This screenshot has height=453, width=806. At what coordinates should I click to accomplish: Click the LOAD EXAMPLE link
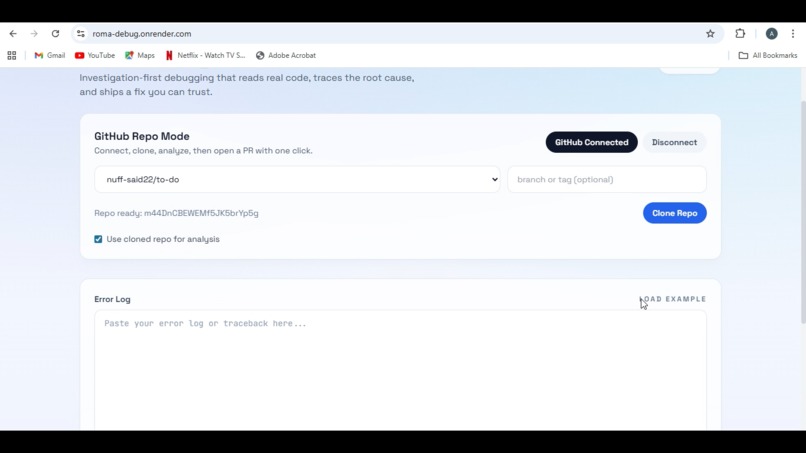673,299
